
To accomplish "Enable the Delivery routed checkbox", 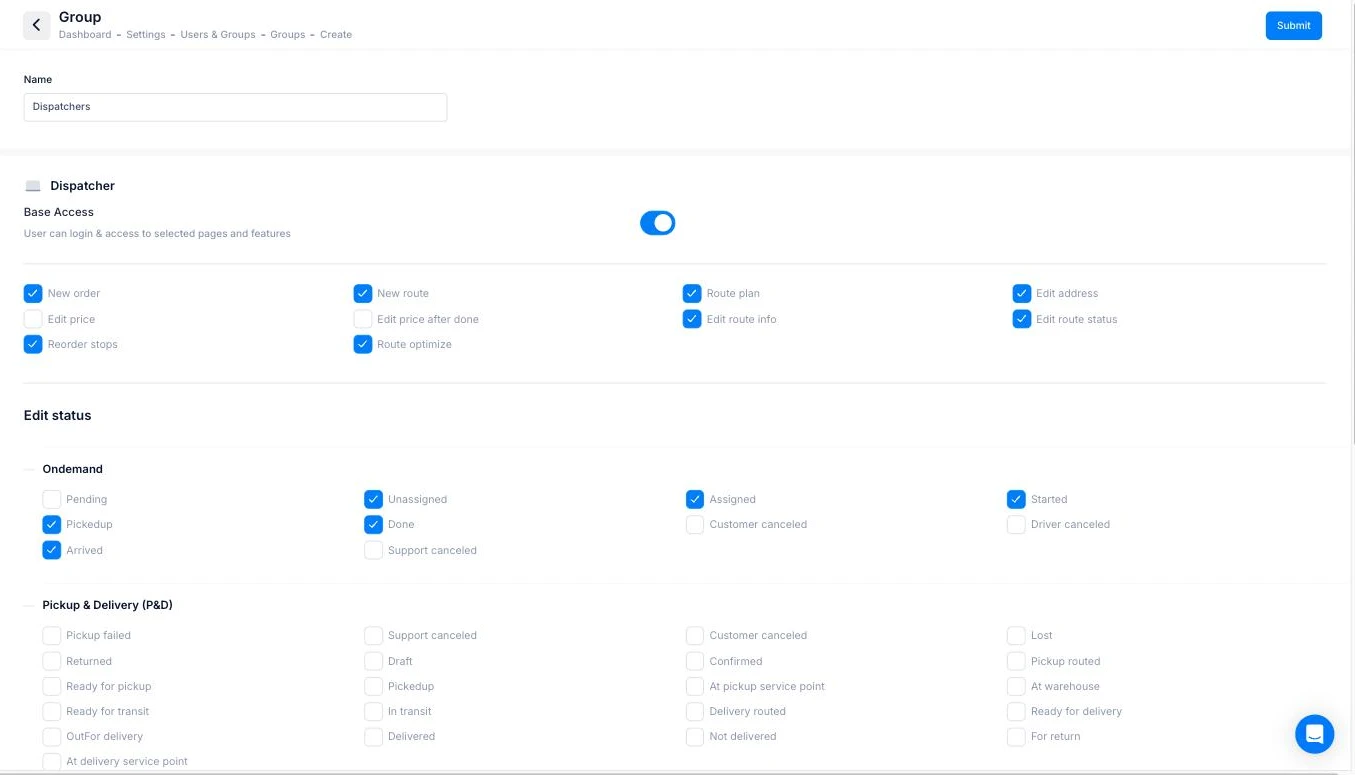I will tap(695, 711).
